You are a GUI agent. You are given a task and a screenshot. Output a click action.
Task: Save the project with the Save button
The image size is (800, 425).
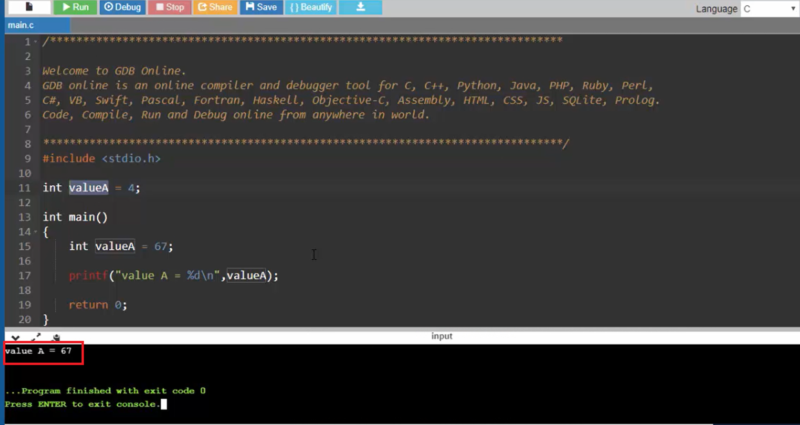pyautogui.click(x=261, y=7)
